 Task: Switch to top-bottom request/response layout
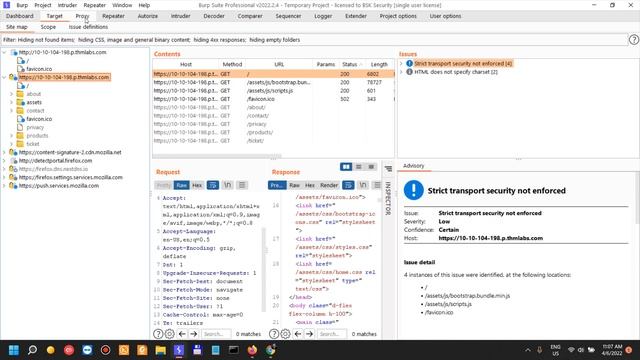[x=358, y=167]
